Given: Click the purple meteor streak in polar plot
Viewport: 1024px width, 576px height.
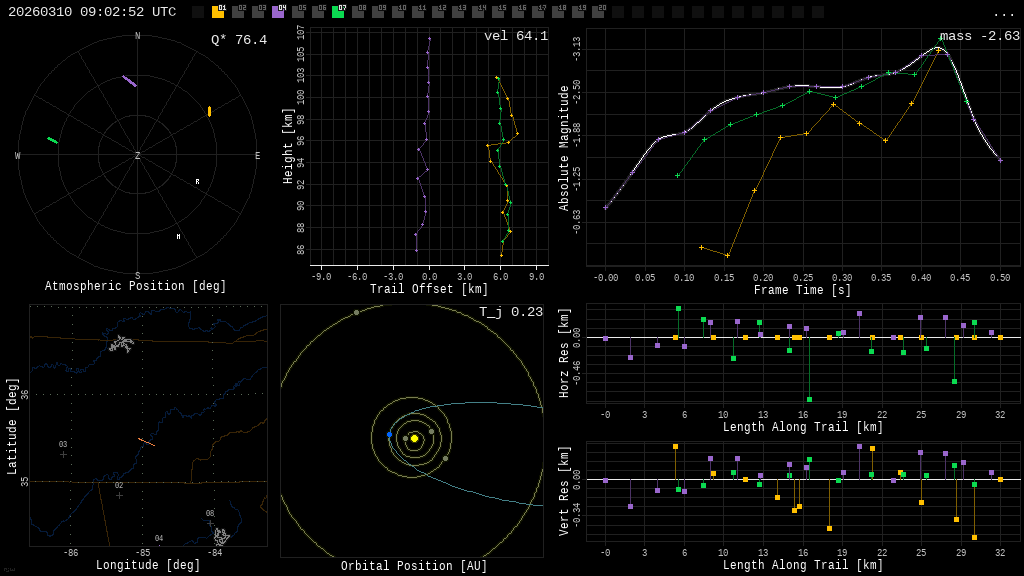Looking at the screenshot, I should tap(129, 81).
